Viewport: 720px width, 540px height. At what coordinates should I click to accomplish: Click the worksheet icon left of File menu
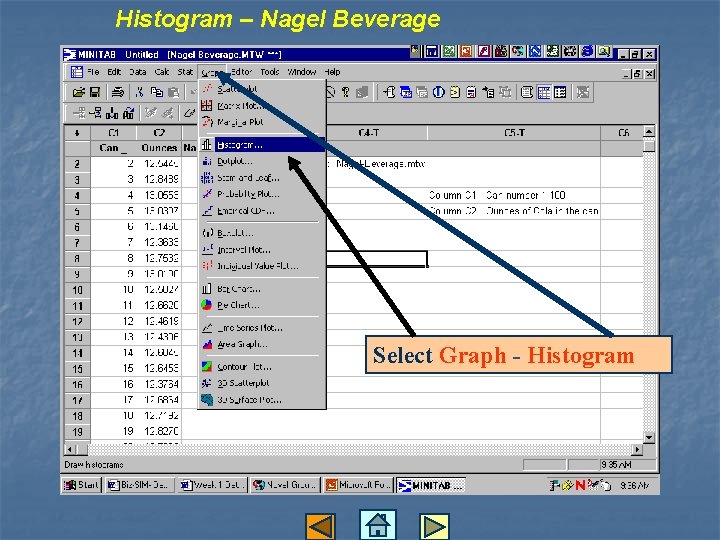[x=77, y=72]
